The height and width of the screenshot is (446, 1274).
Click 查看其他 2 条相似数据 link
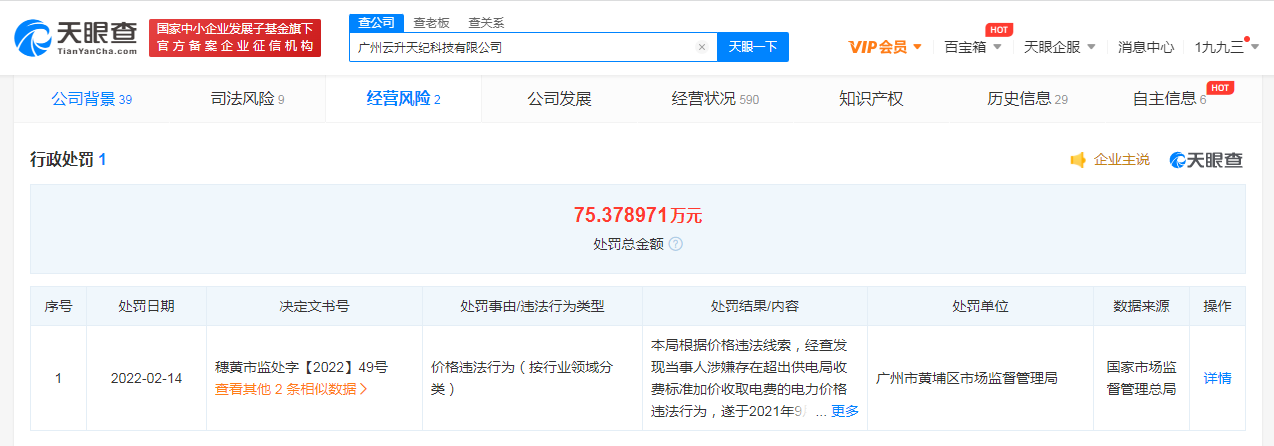pos(291,389)
